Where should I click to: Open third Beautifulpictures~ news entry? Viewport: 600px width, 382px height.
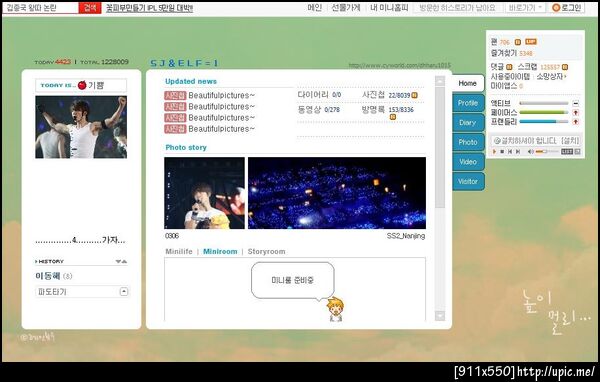coord(221,118)
